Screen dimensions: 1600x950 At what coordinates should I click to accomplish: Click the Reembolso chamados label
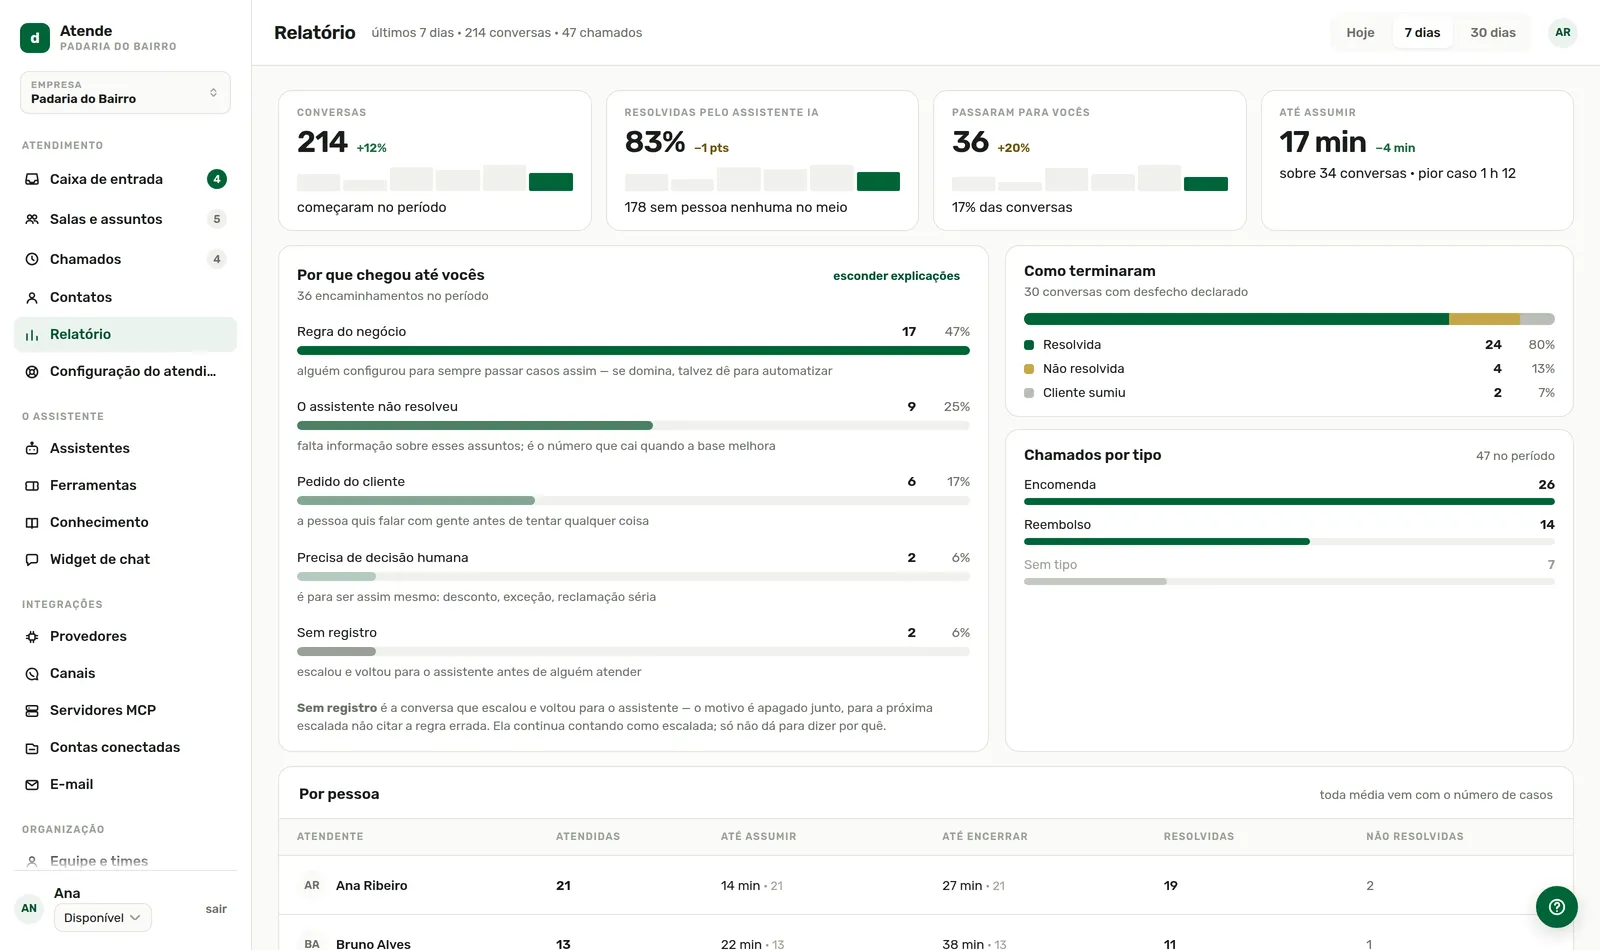tap(1057, 525)
